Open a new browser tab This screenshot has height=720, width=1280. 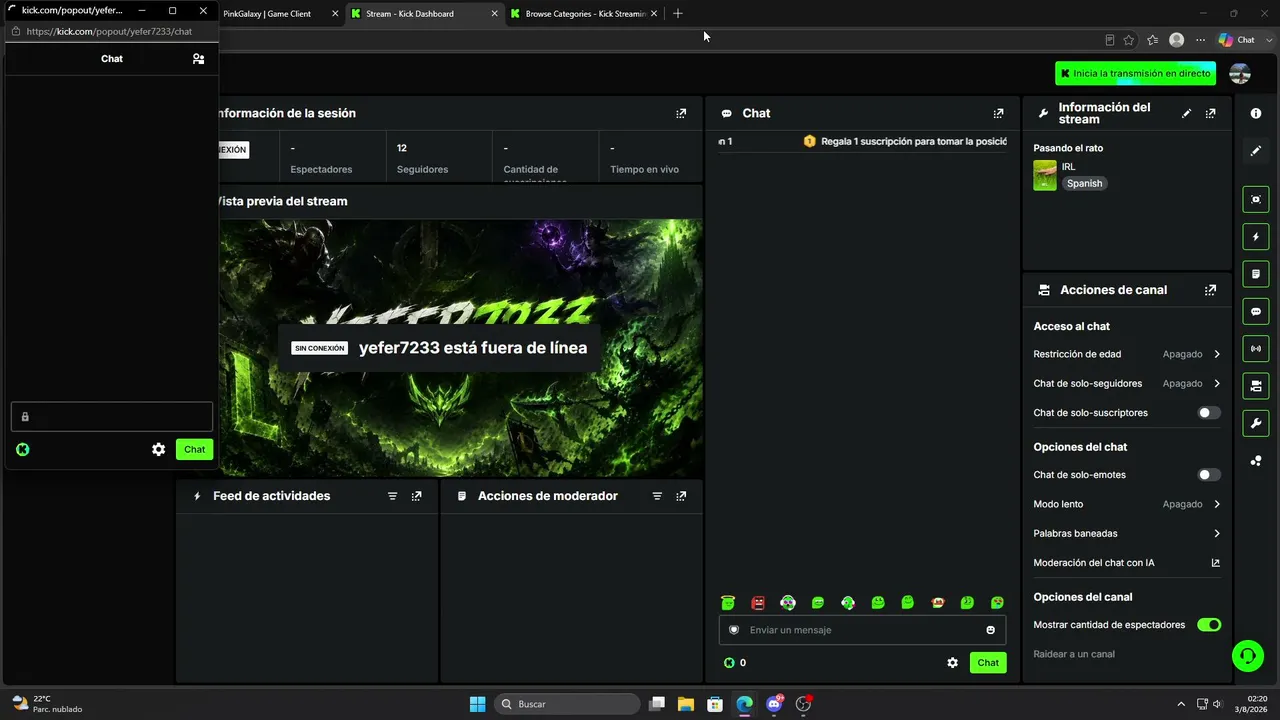tap(678, 14)
